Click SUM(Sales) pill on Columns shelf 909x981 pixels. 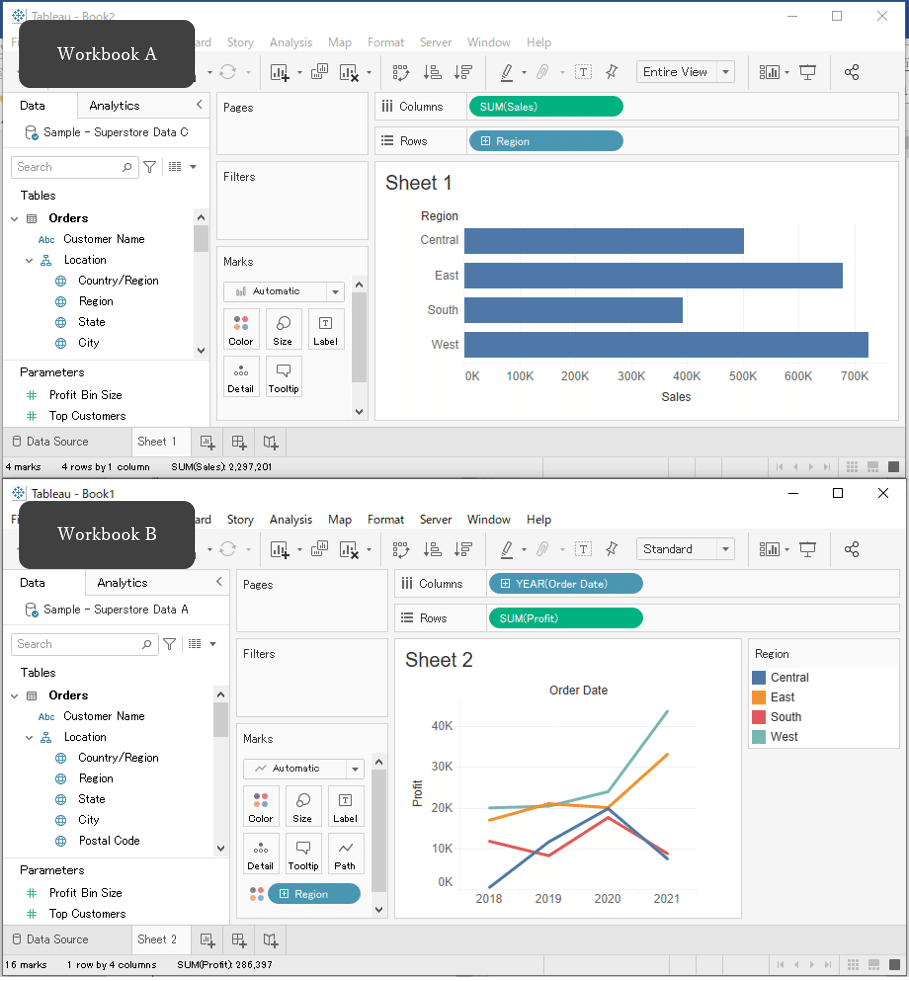point(546,107)
